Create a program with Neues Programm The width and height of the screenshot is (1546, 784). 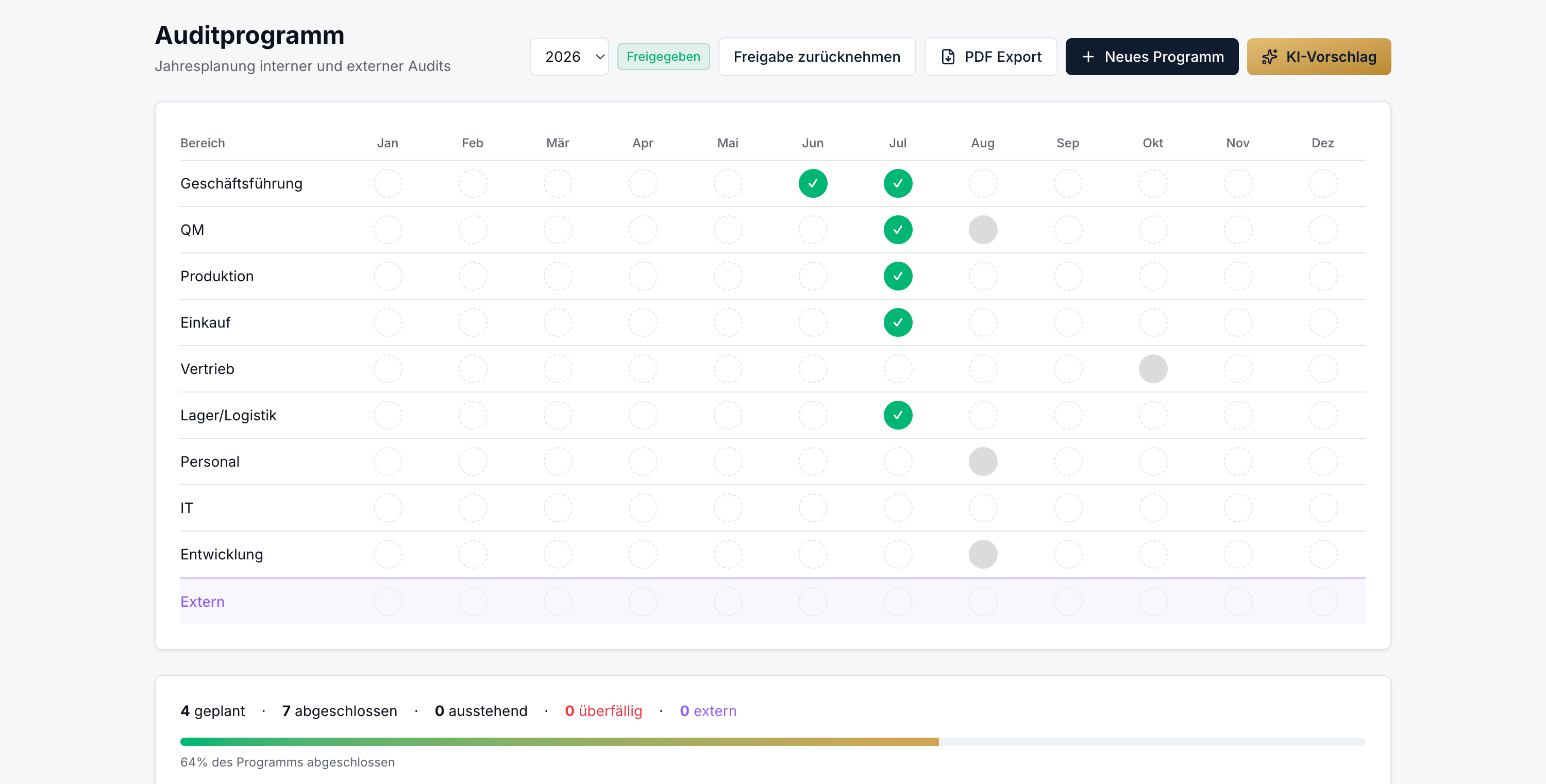(x=1152, y=57)
